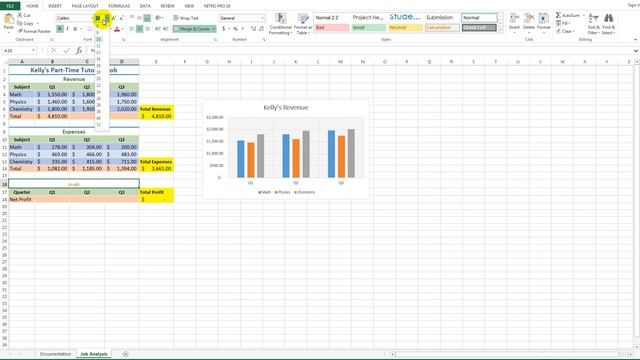Toggle Italic formatting
The image size is (640, 360).
67,29
